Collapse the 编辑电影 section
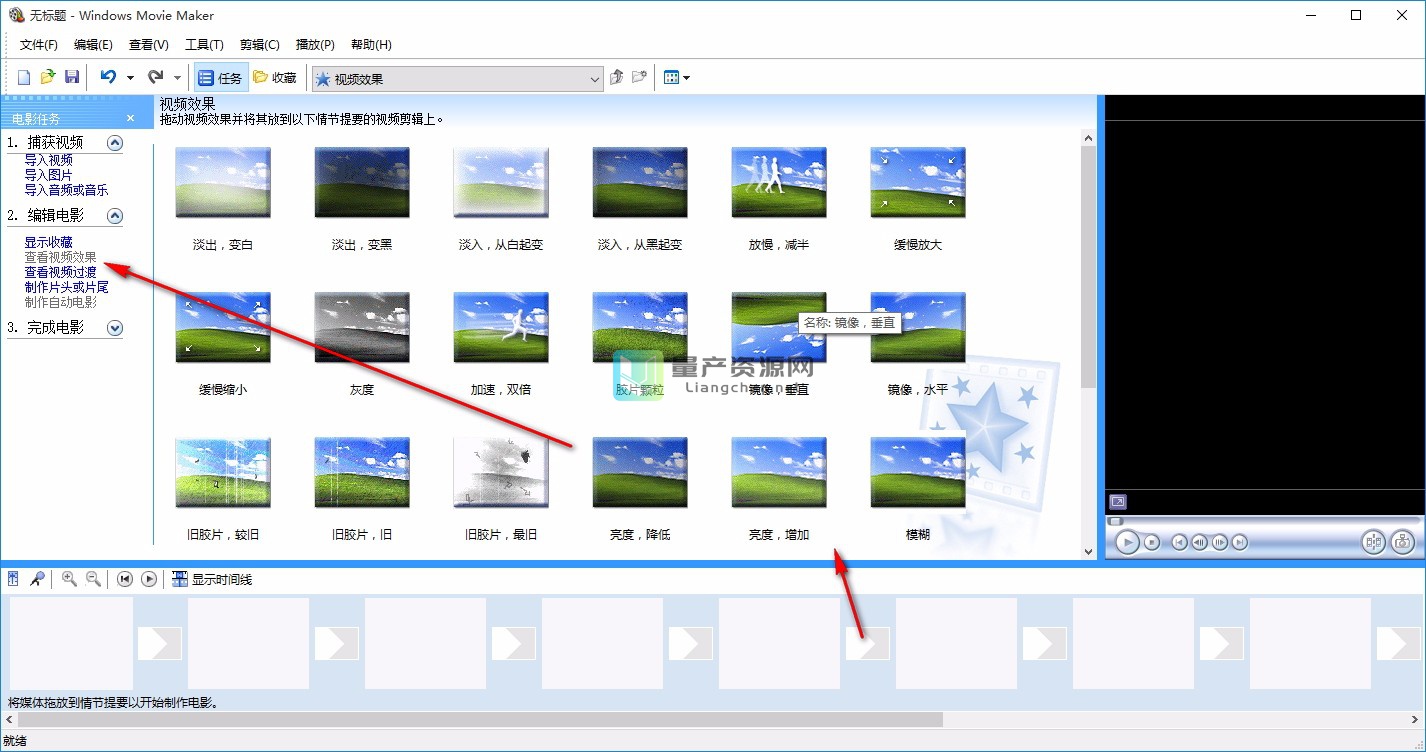 tap(115, 216)
